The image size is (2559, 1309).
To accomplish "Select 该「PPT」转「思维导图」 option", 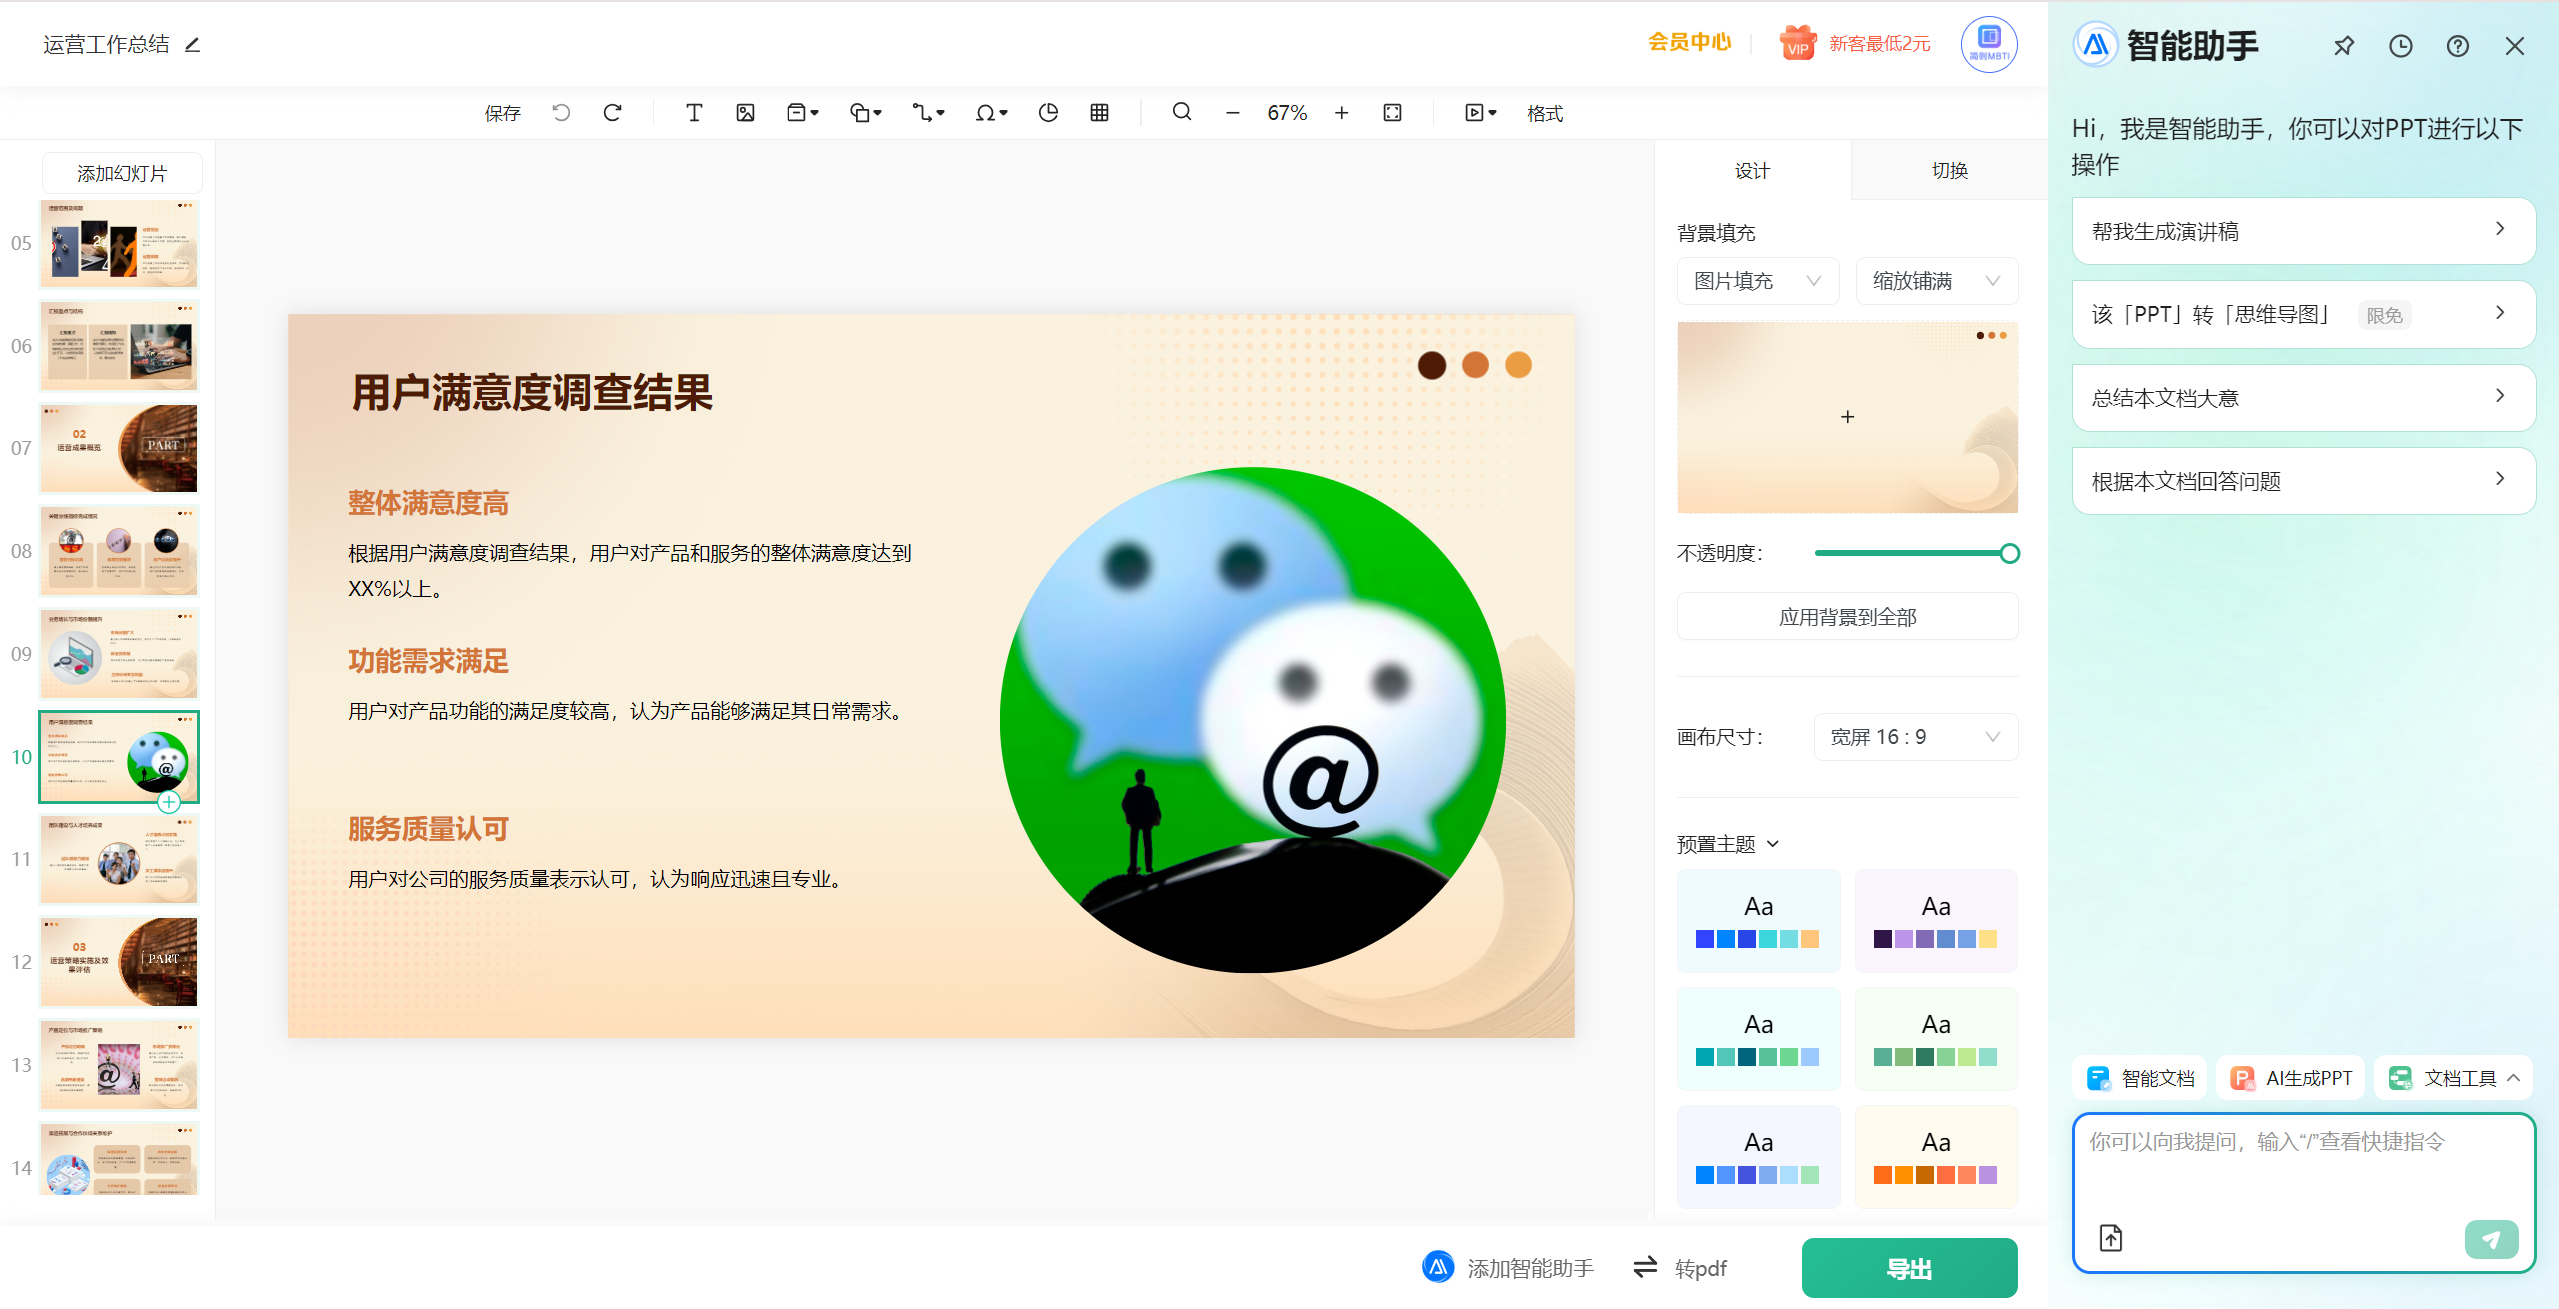I will coord(2303,314).
